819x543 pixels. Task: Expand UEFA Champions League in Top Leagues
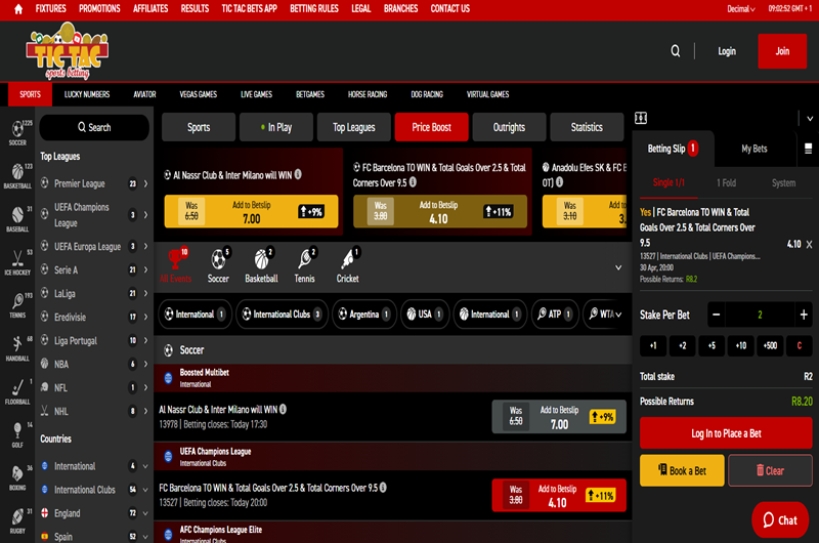click(x=146, y=215)
